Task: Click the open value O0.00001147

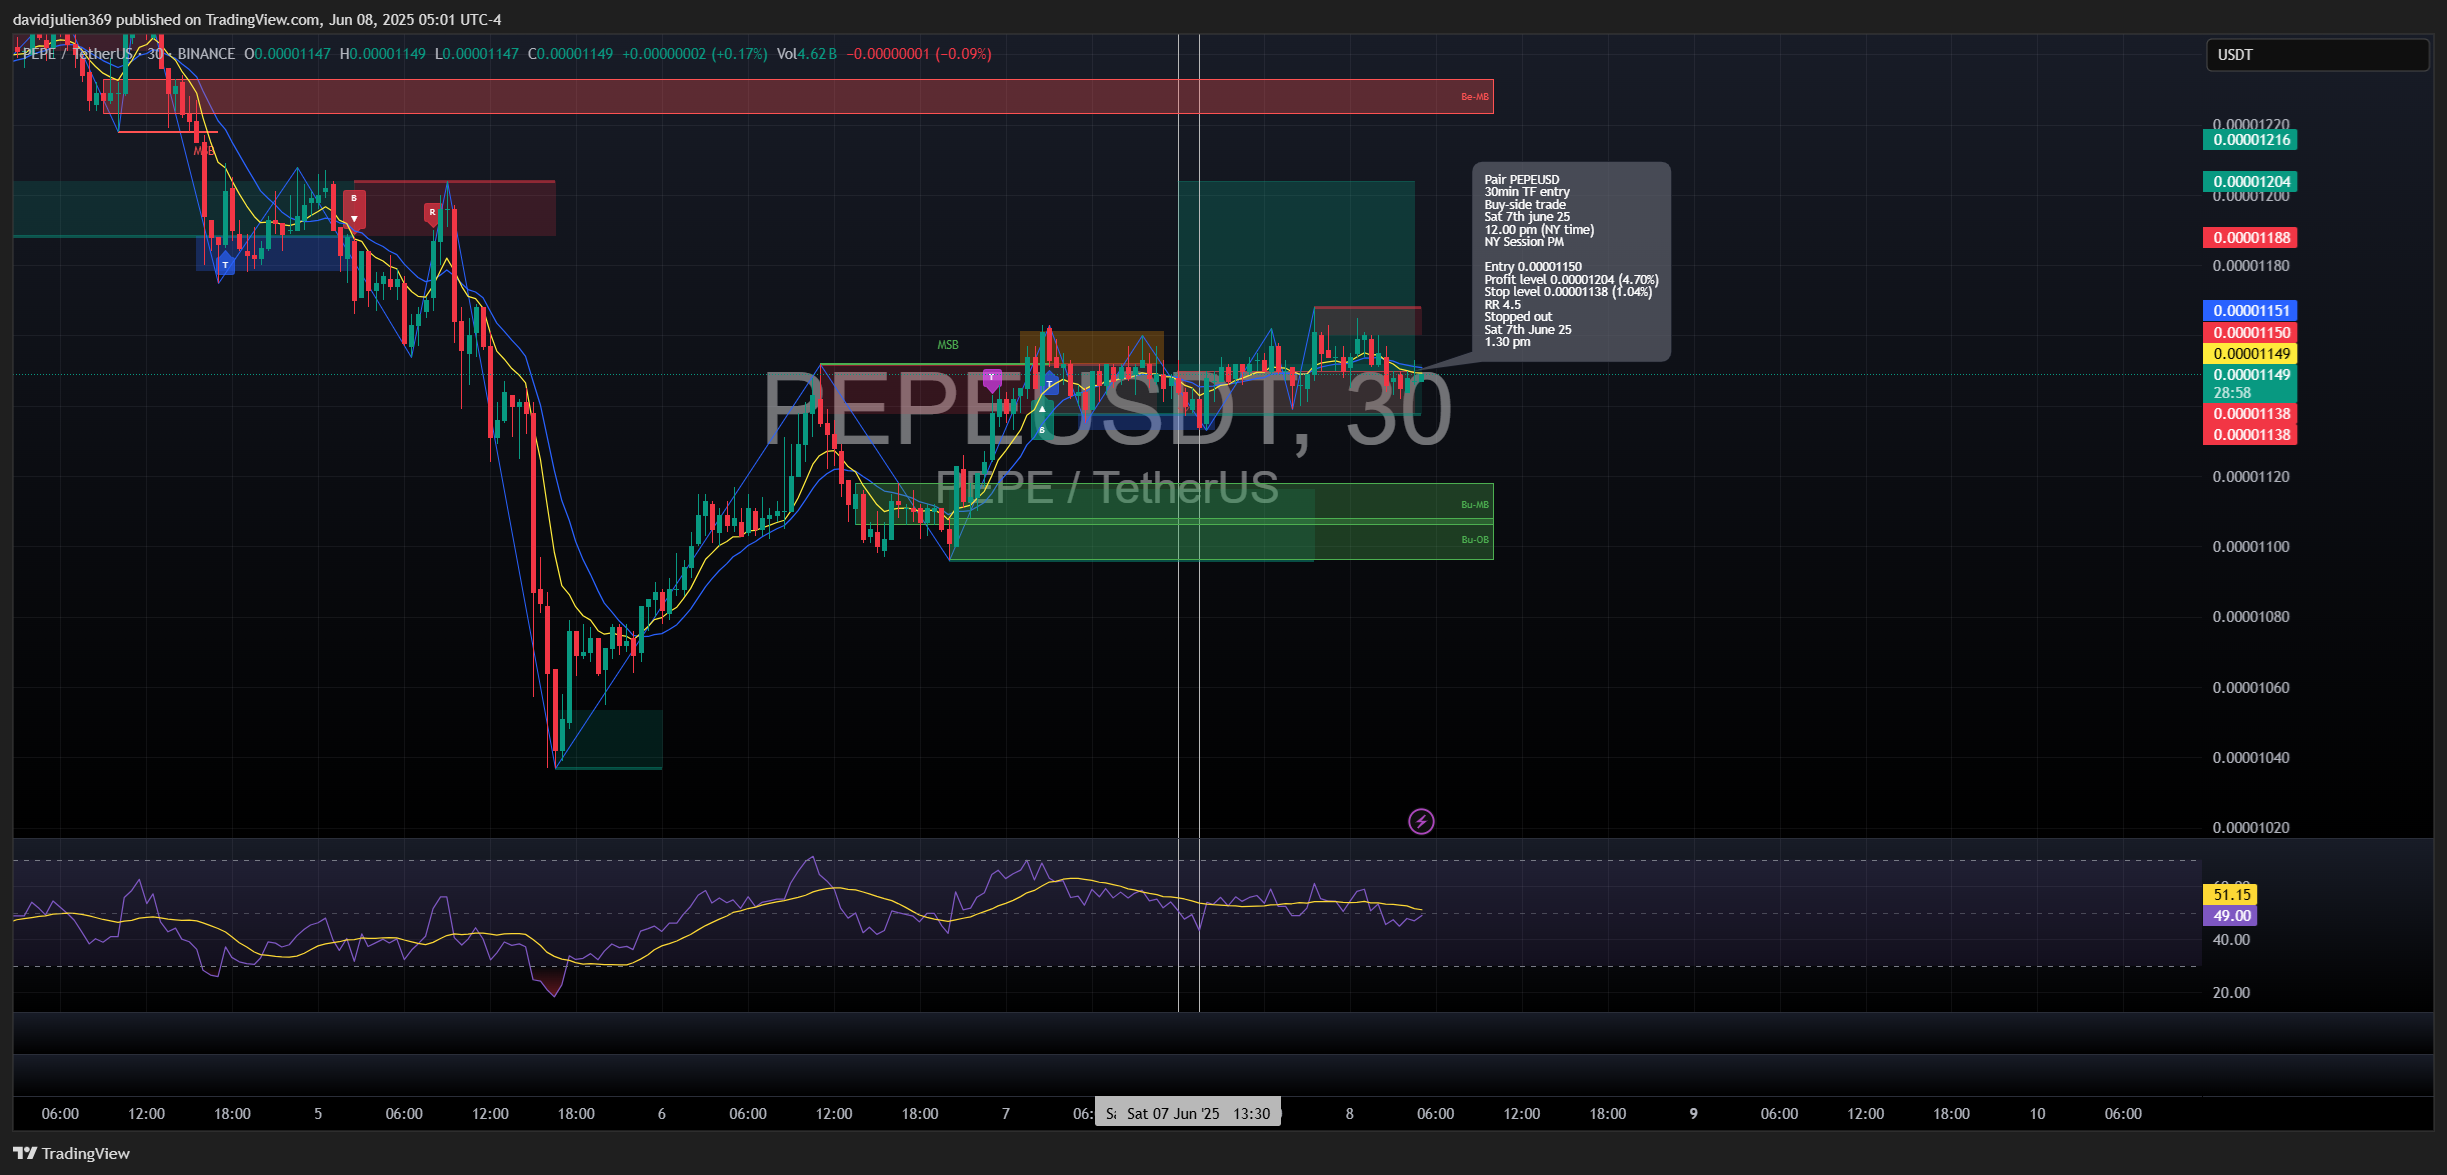Action: tap(287, 54)
